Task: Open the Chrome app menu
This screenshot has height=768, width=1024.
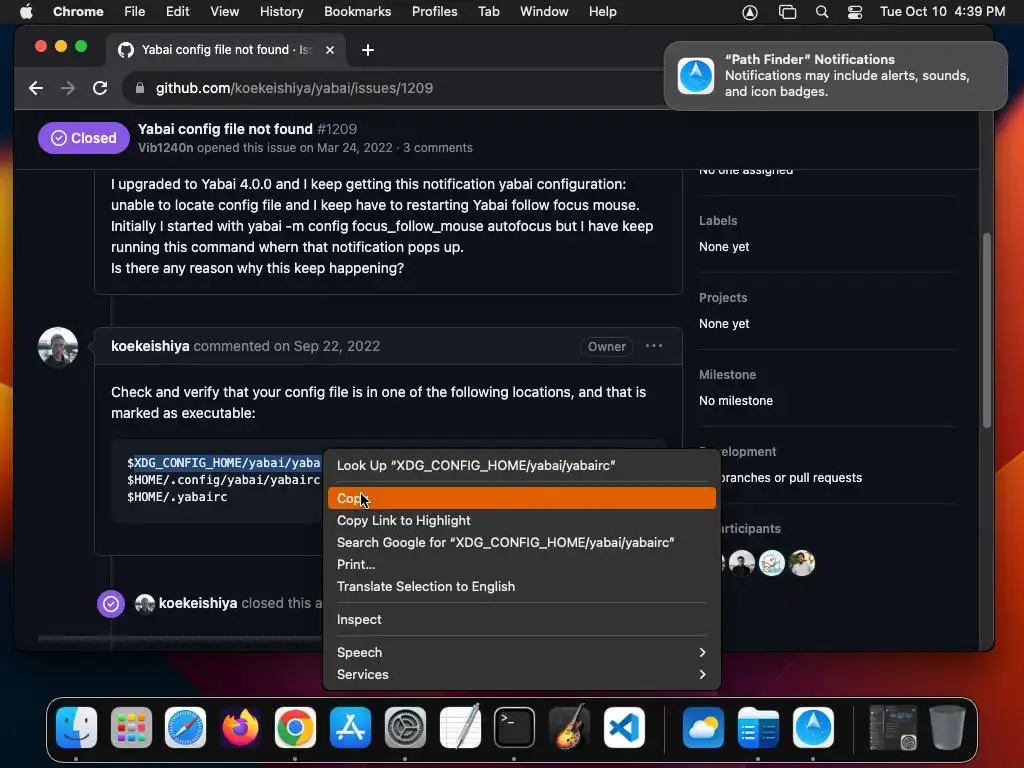Action: (78, 12)
